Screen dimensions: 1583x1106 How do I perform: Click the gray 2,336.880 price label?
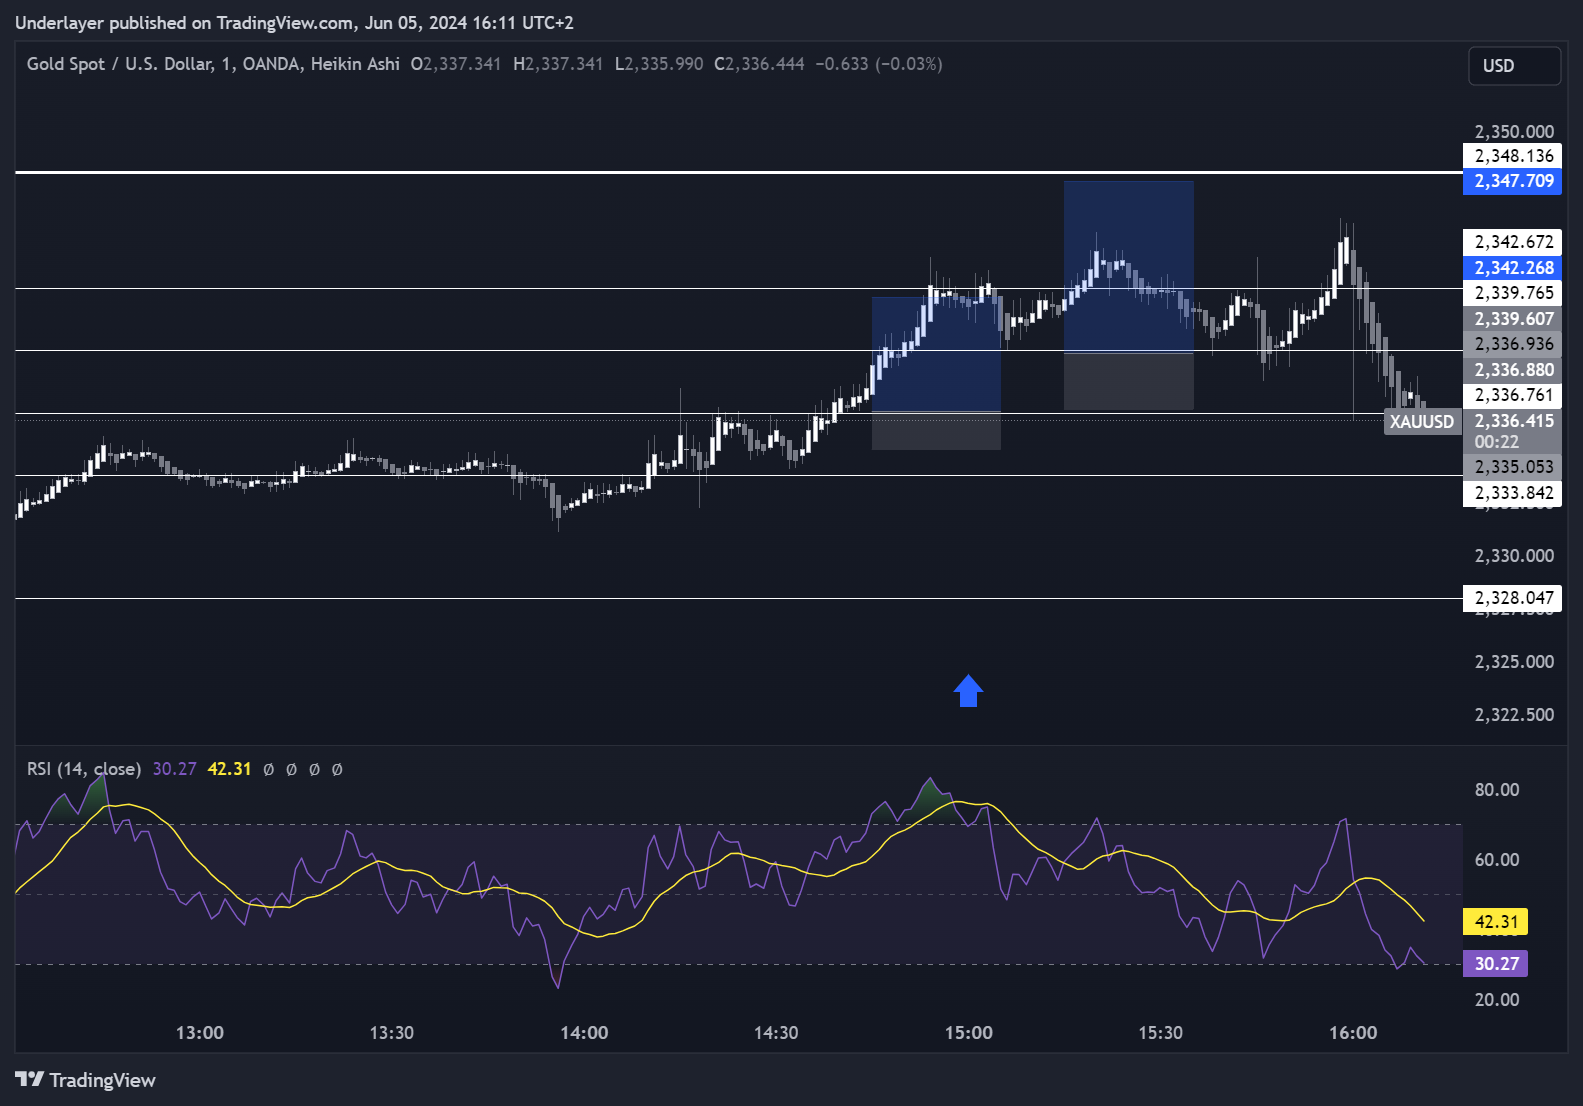pyautogui.click(x=1512, y=370)
